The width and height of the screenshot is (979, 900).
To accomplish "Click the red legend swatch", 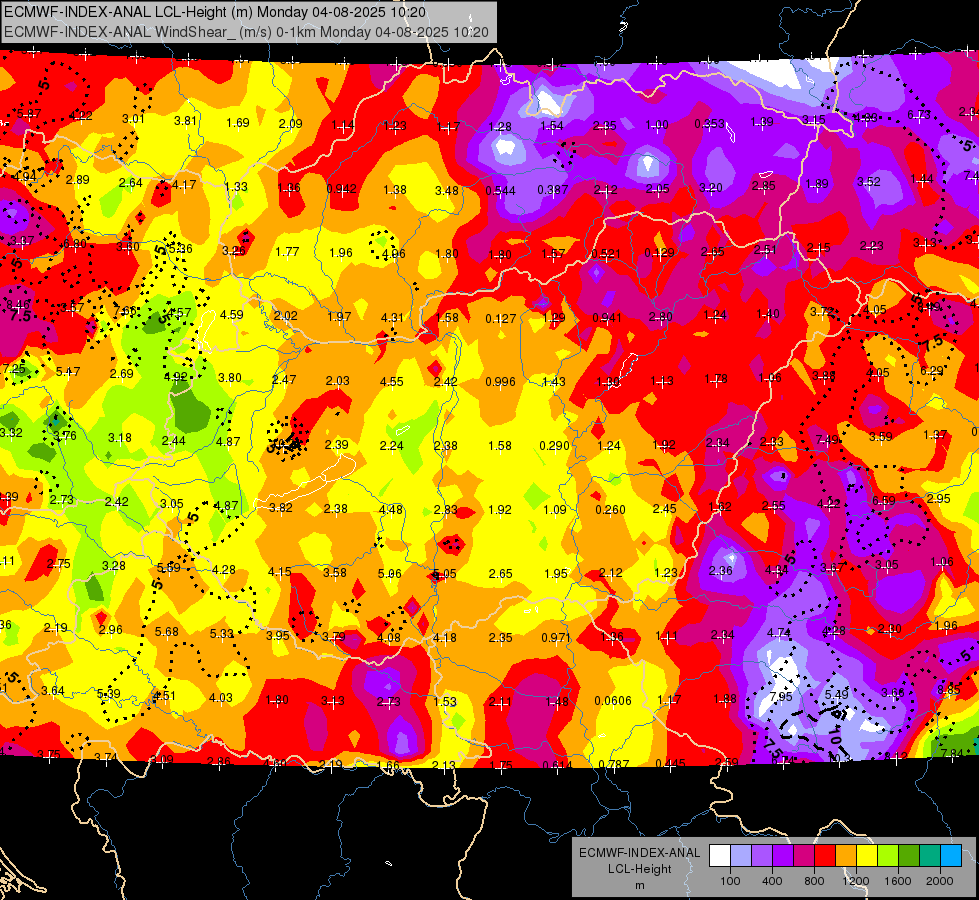I will [825, 855].
